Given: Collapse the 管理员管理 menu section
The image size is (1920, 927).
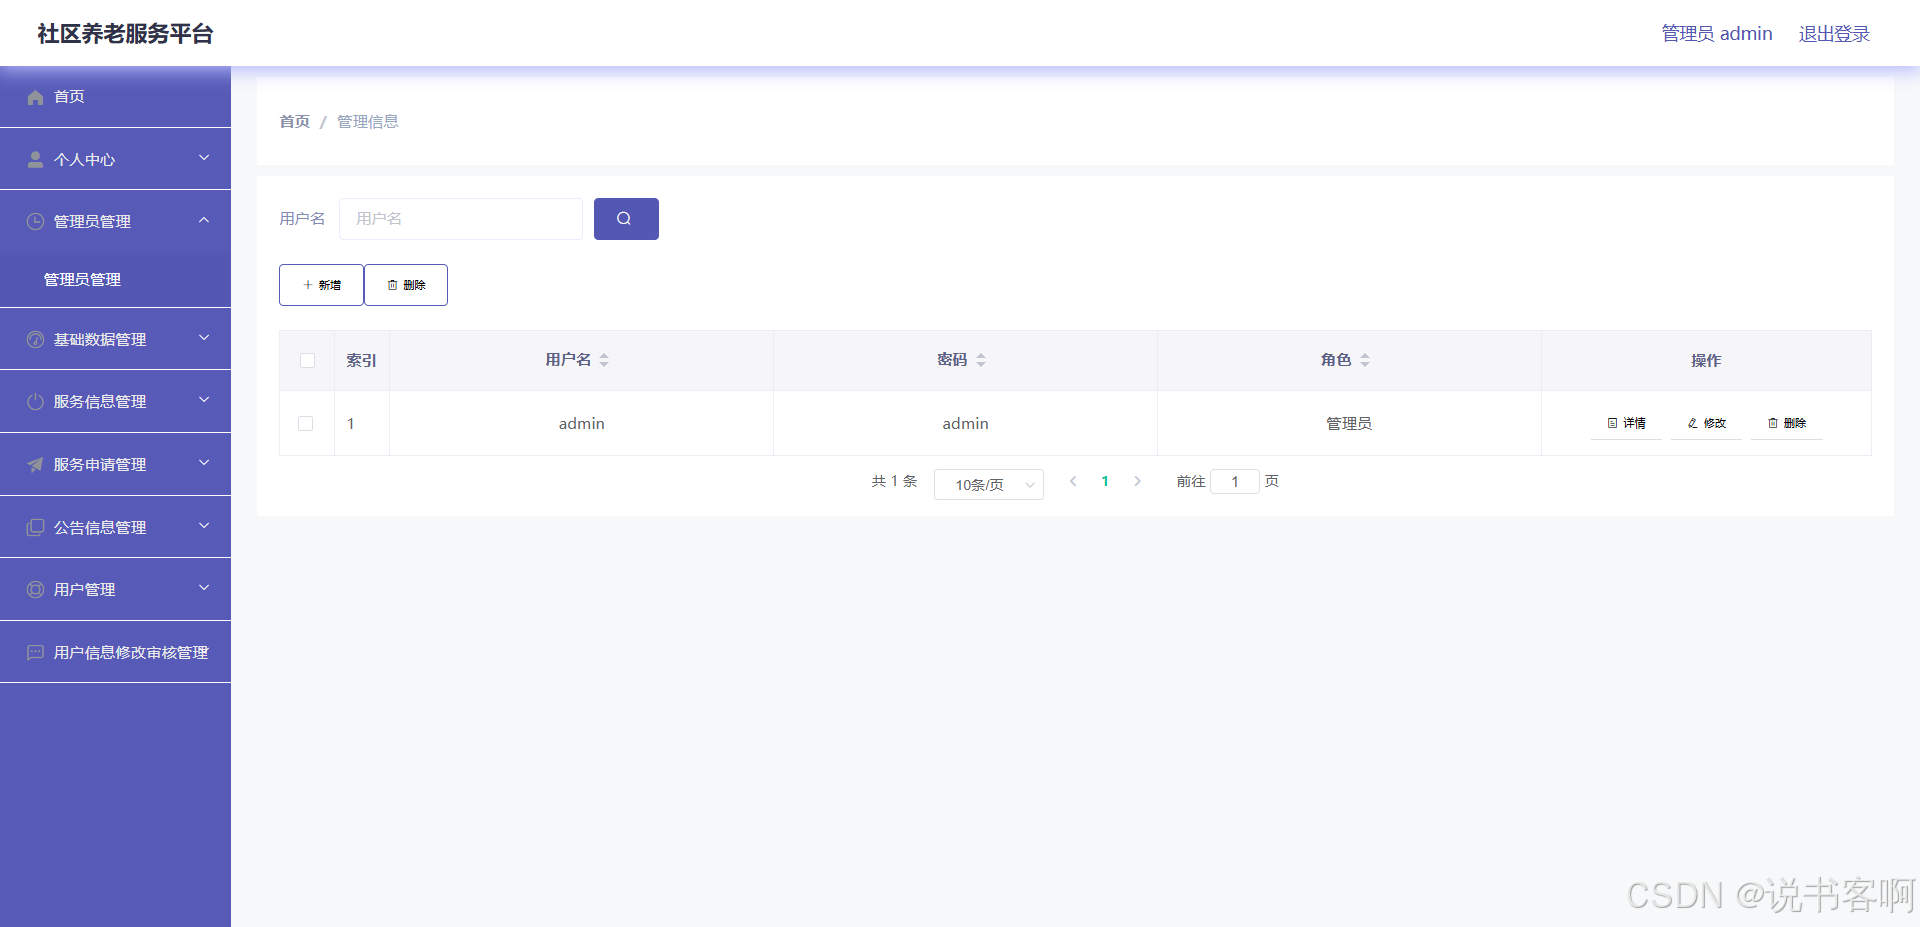Looking at the screenshot, I should [x=115, y=221].
